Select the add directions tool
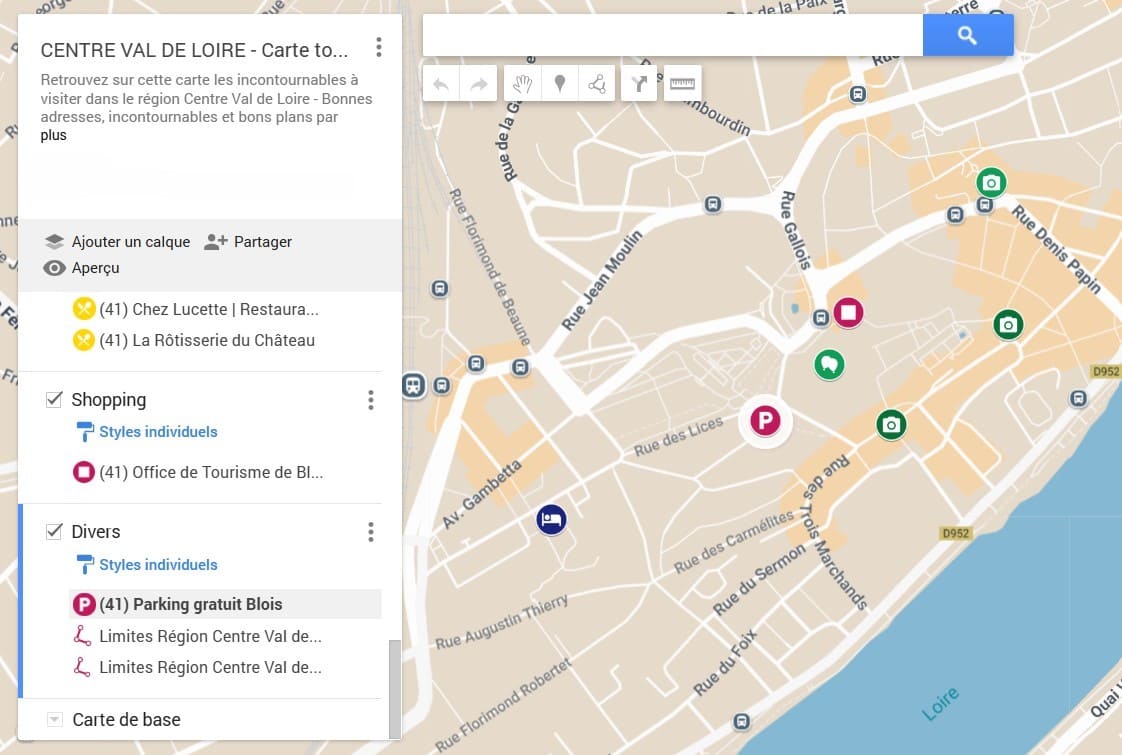 point(639,84)
